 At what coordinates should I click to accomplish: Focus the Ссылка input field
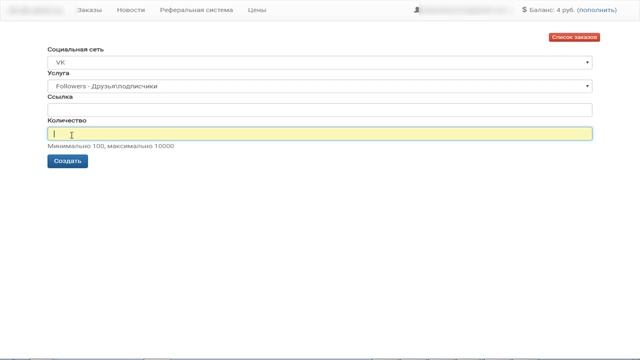click(320, 110)
